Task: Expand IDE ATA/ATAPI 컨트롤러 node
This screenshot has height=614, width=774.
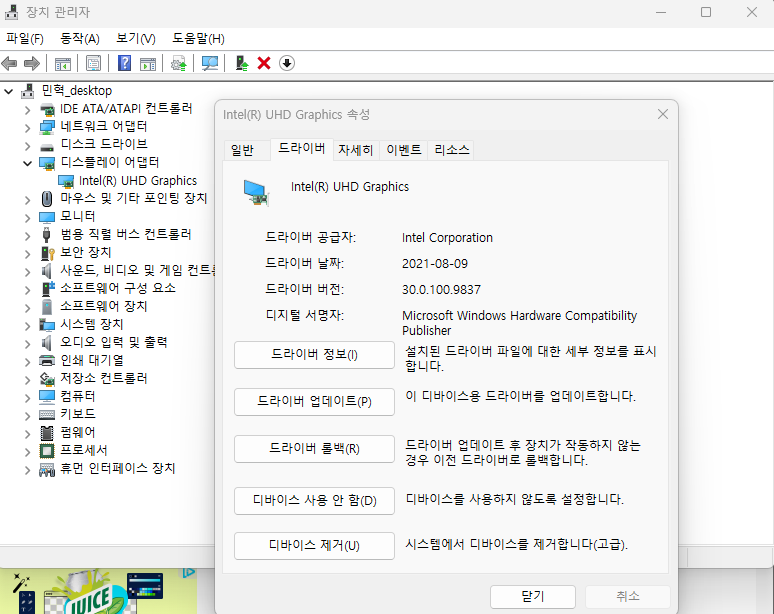Action: (x=28, y=110)
